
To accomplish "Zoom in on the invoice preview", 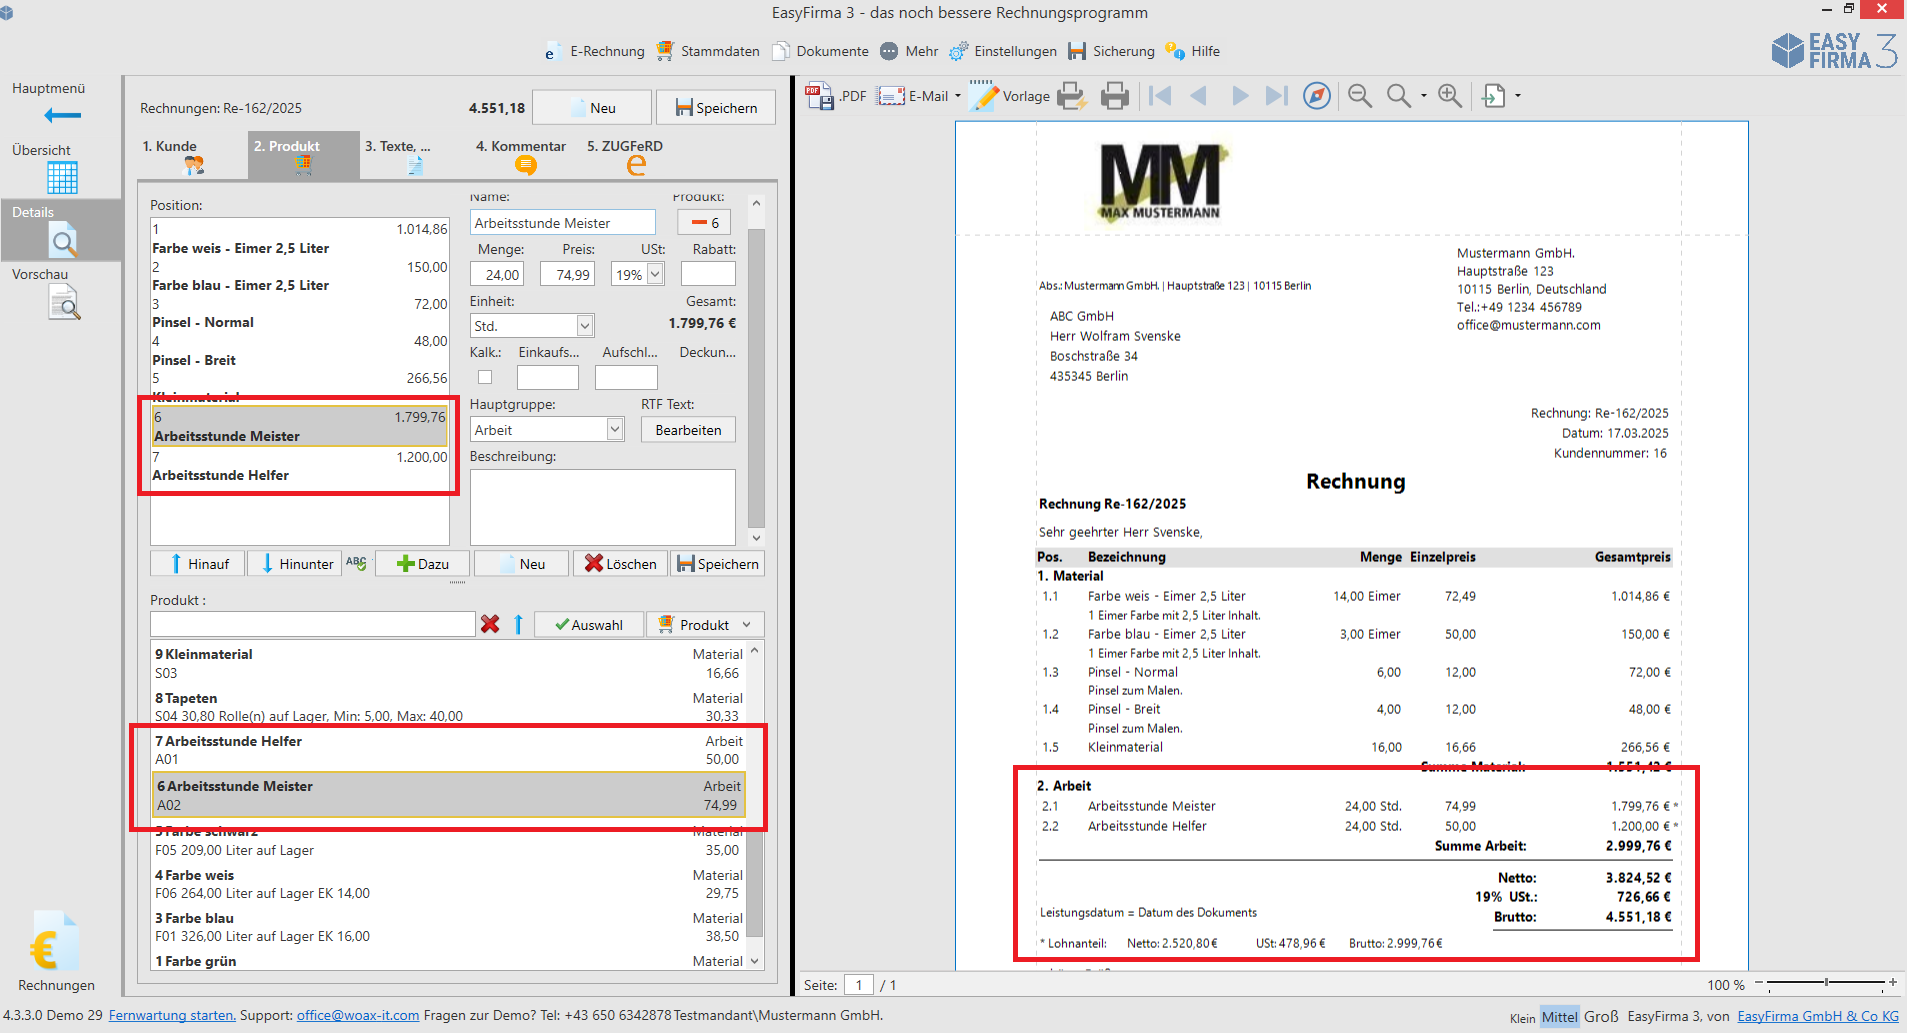I will [1449, 96].
